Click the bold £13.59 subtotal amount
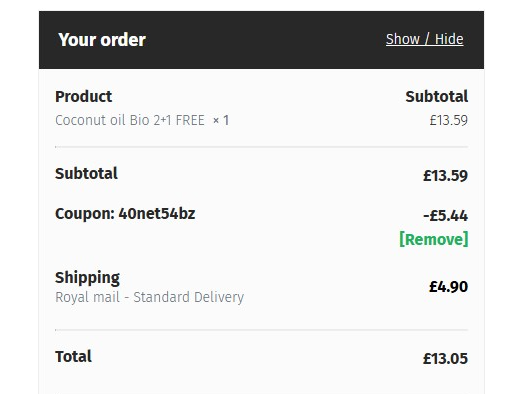Screen dimensions: 507x394 (445, 176)
